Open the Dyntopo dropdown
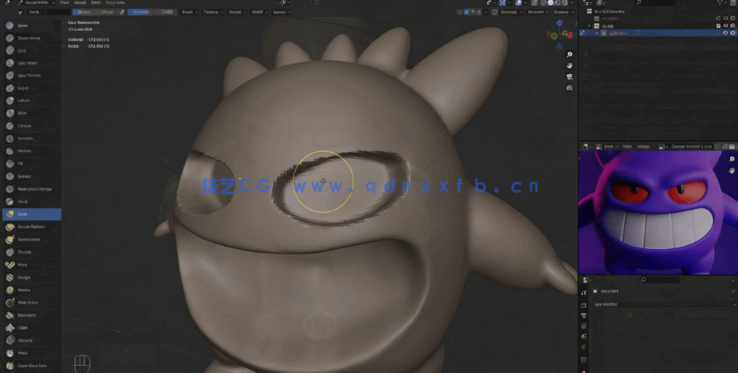This screenshot has width=738, height=373. tap(510, 12)
